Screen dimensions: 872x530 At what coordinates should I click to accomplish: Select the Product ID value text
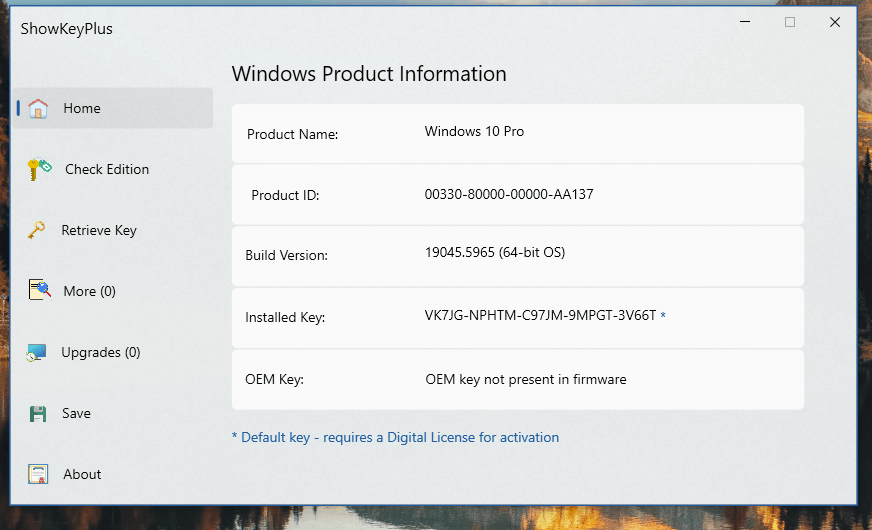pos(509,194)
